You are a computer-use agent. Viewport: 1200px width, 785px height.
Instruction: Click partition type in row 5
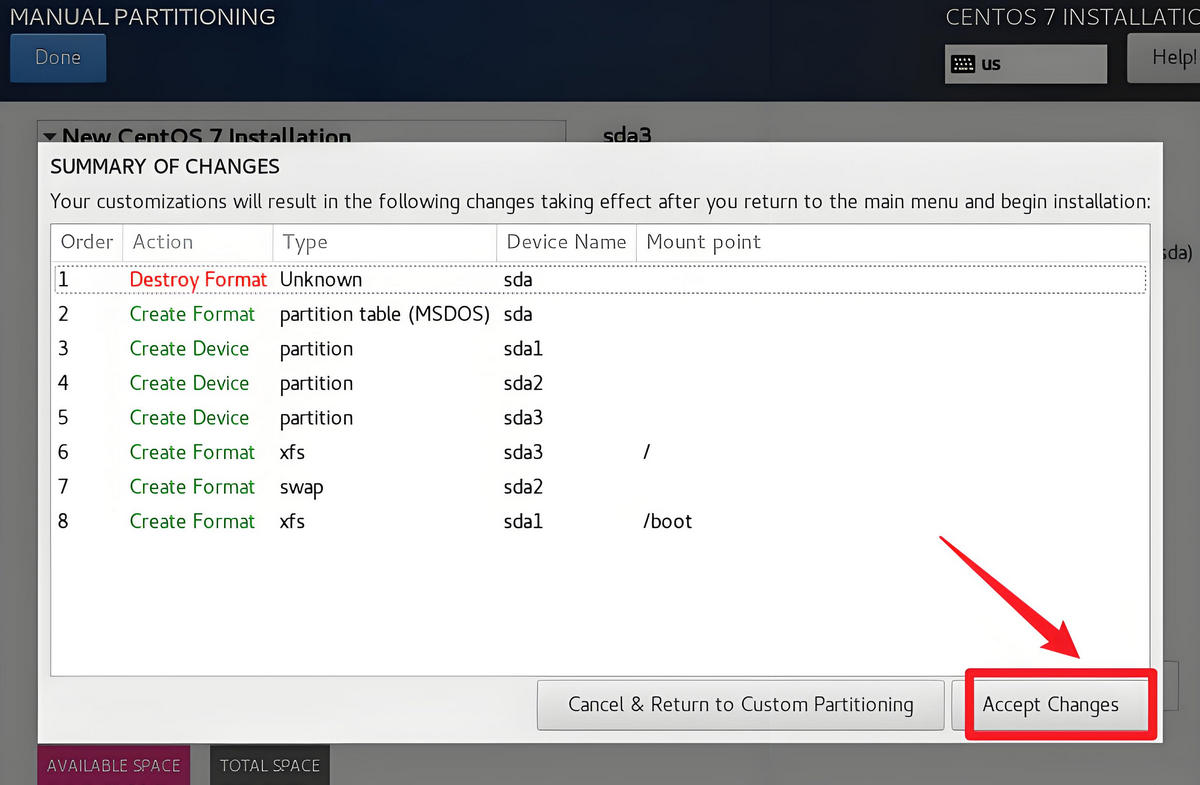click(x=316, y=418)
